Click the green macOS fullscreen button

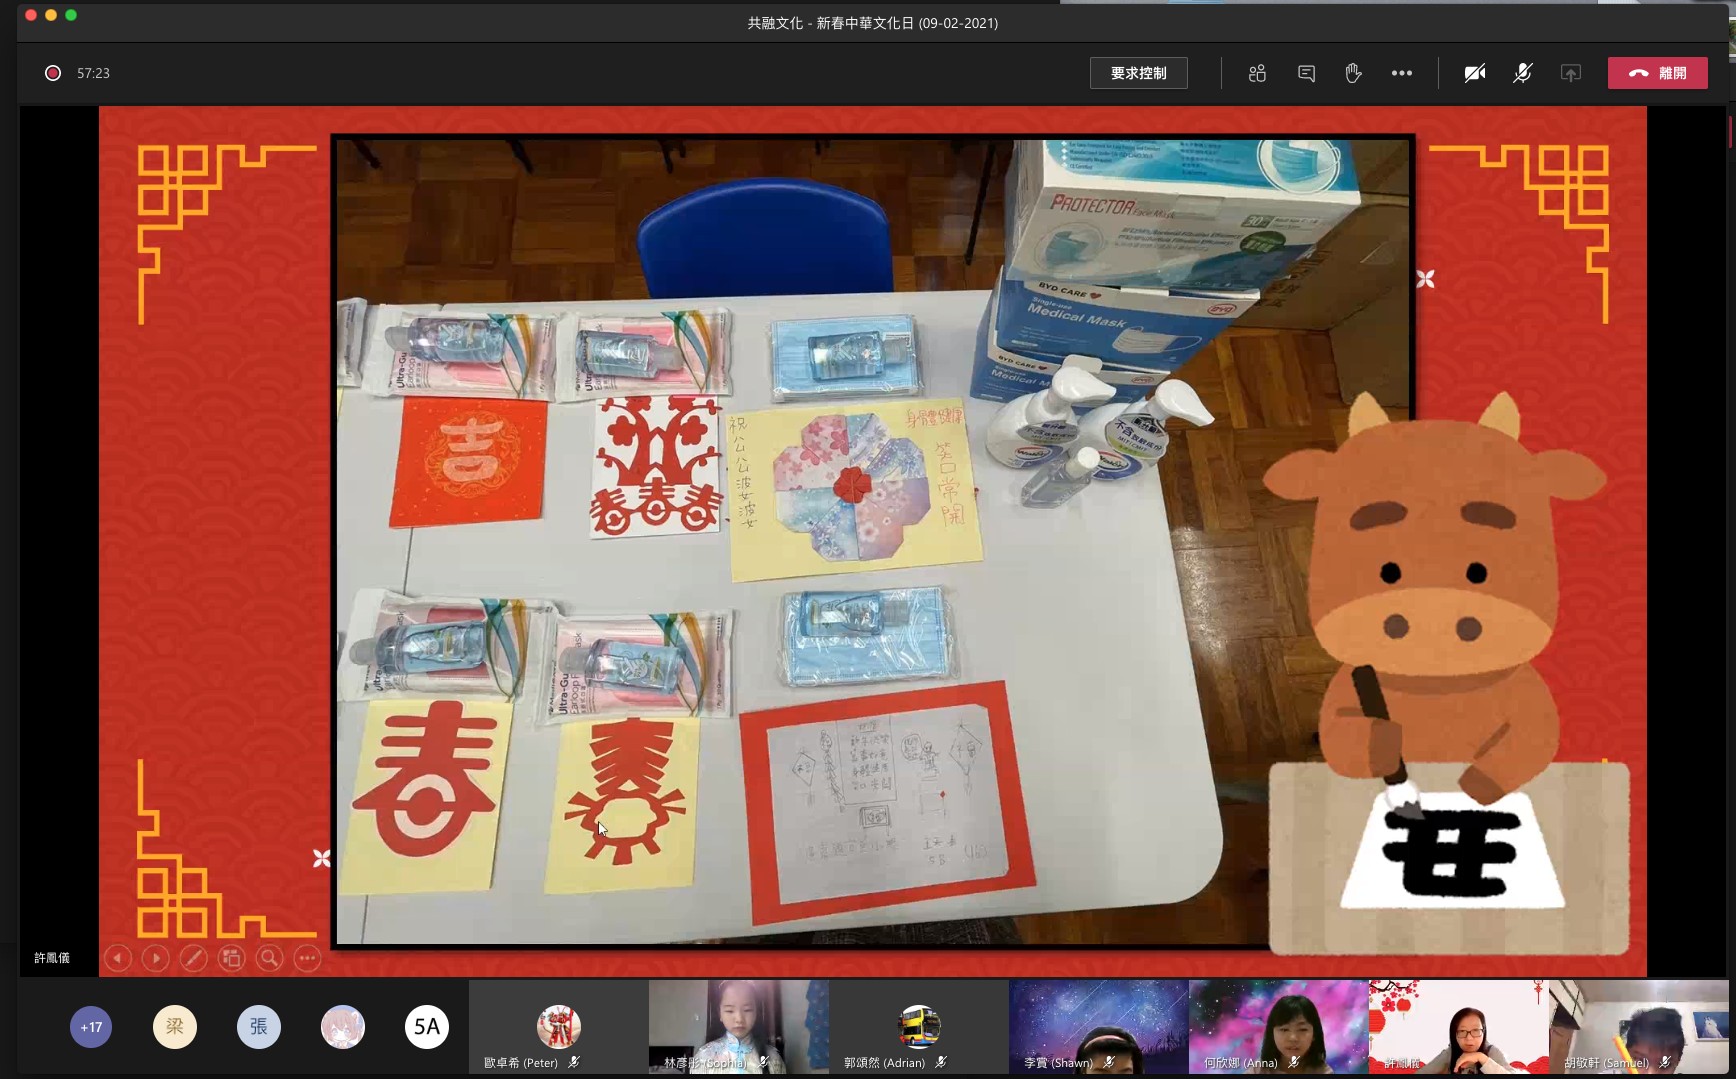[71, 15]
